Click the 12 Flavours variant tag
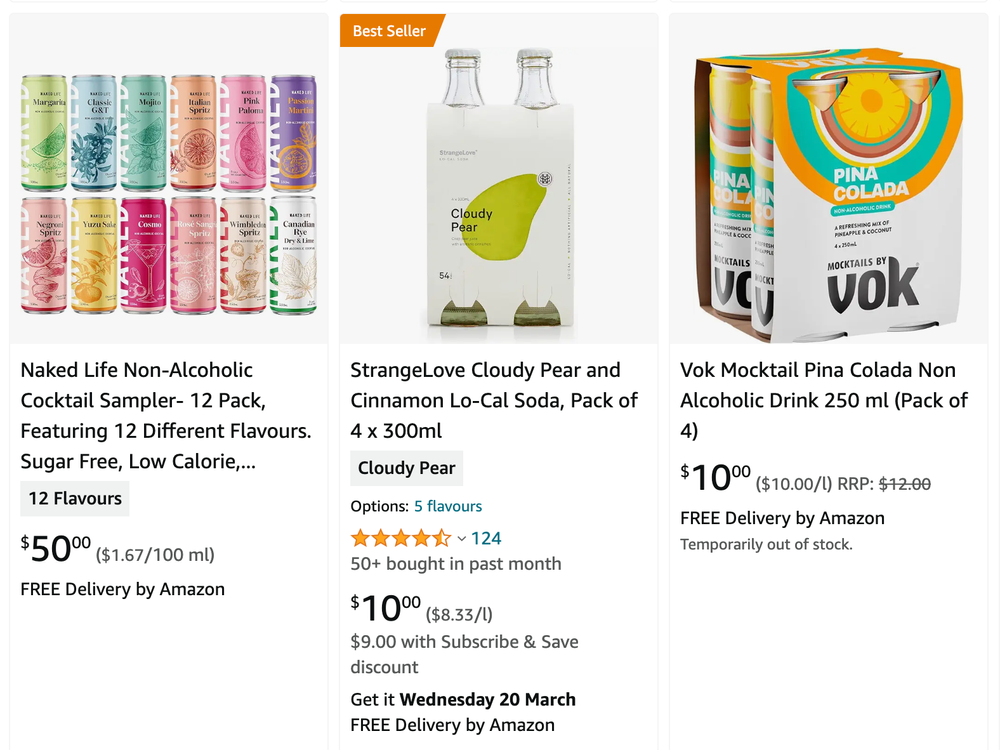The image size is (1000, 750). [x=74, y=498]
